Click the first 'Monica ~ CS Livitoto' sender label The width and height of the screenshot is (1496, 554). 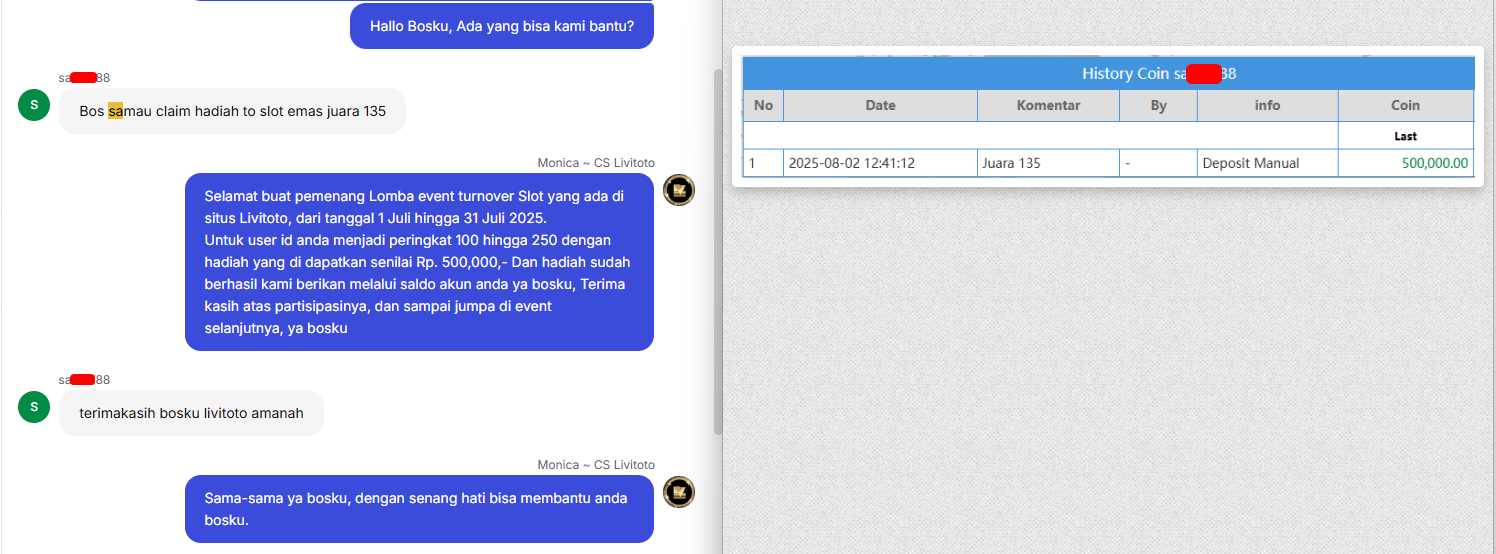point(596,163)
